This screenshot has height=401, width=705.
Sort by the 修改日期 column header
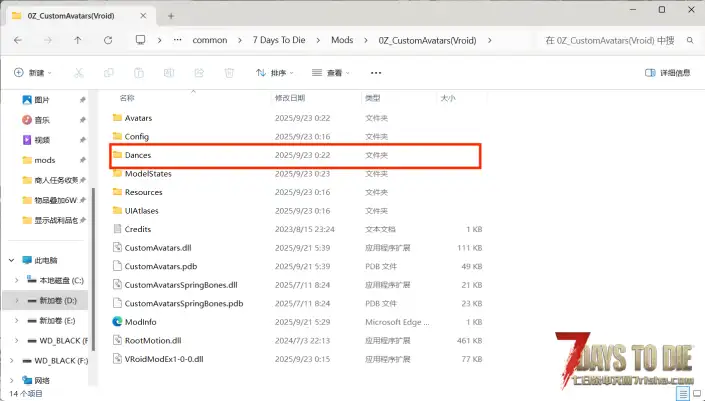pos(289,98)
